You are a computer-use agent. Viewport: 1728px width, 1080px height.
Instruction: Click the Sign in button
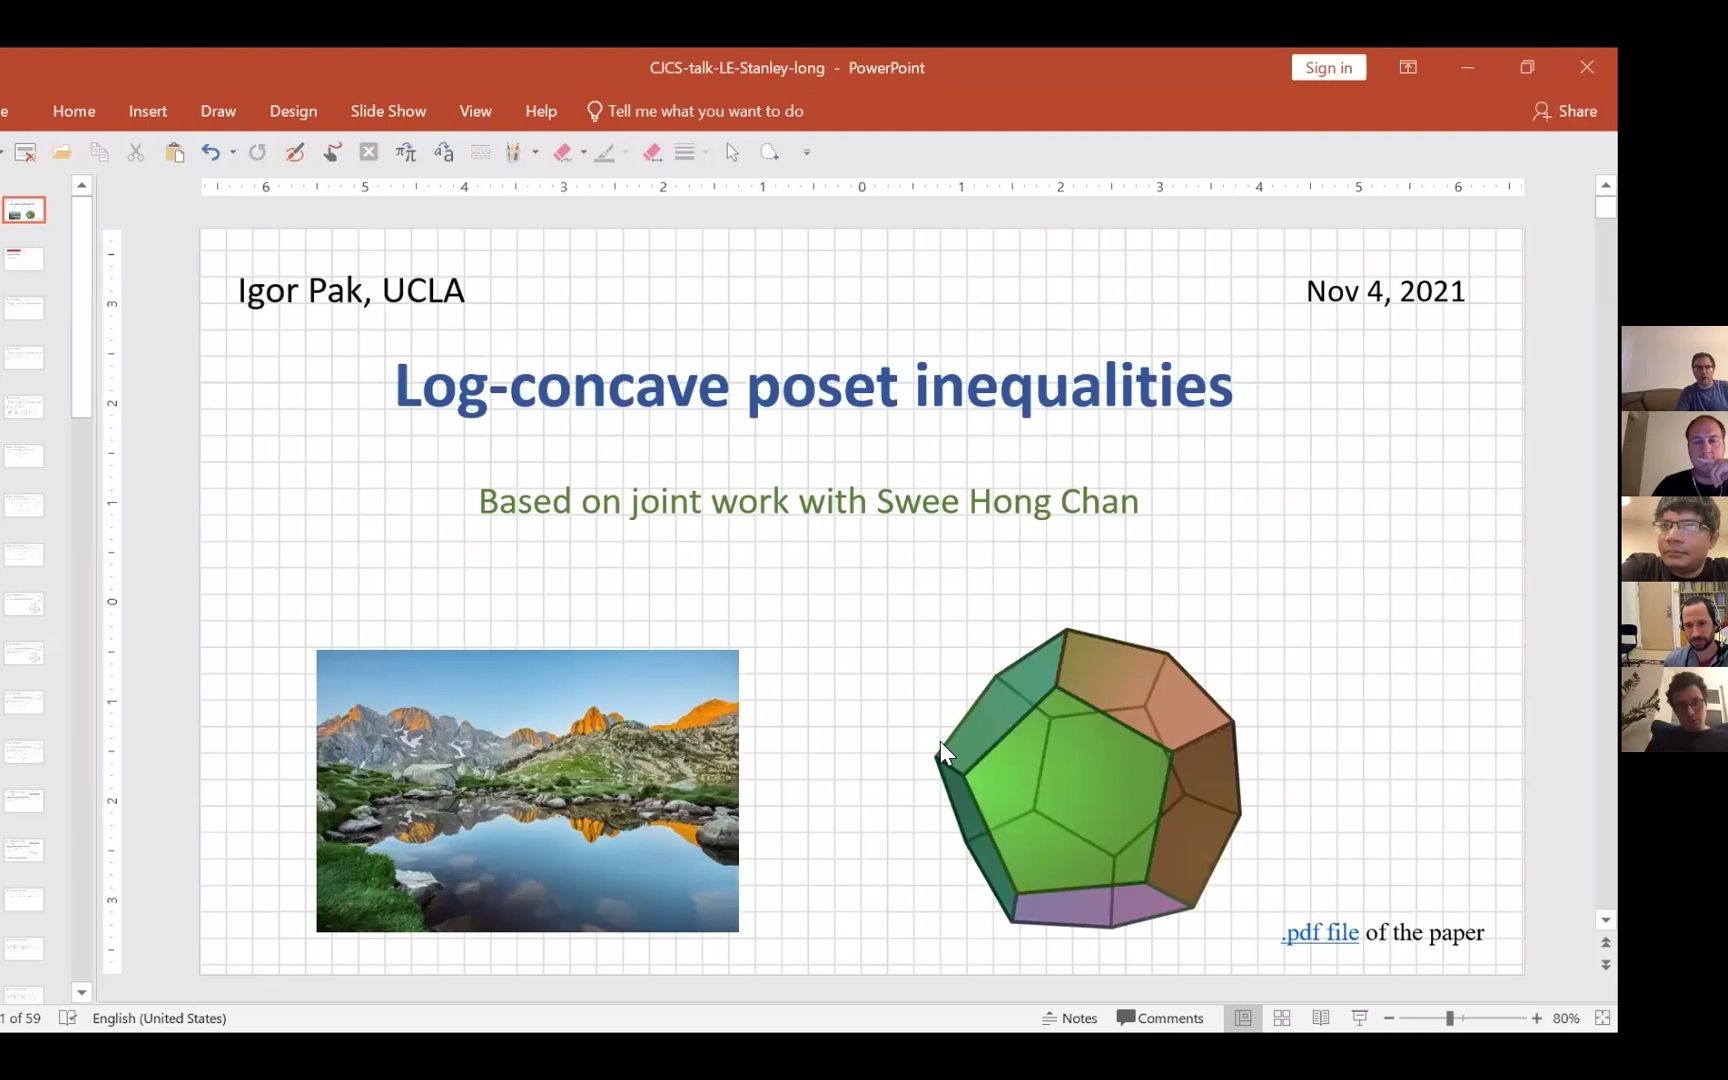[x=1328, y=67]
